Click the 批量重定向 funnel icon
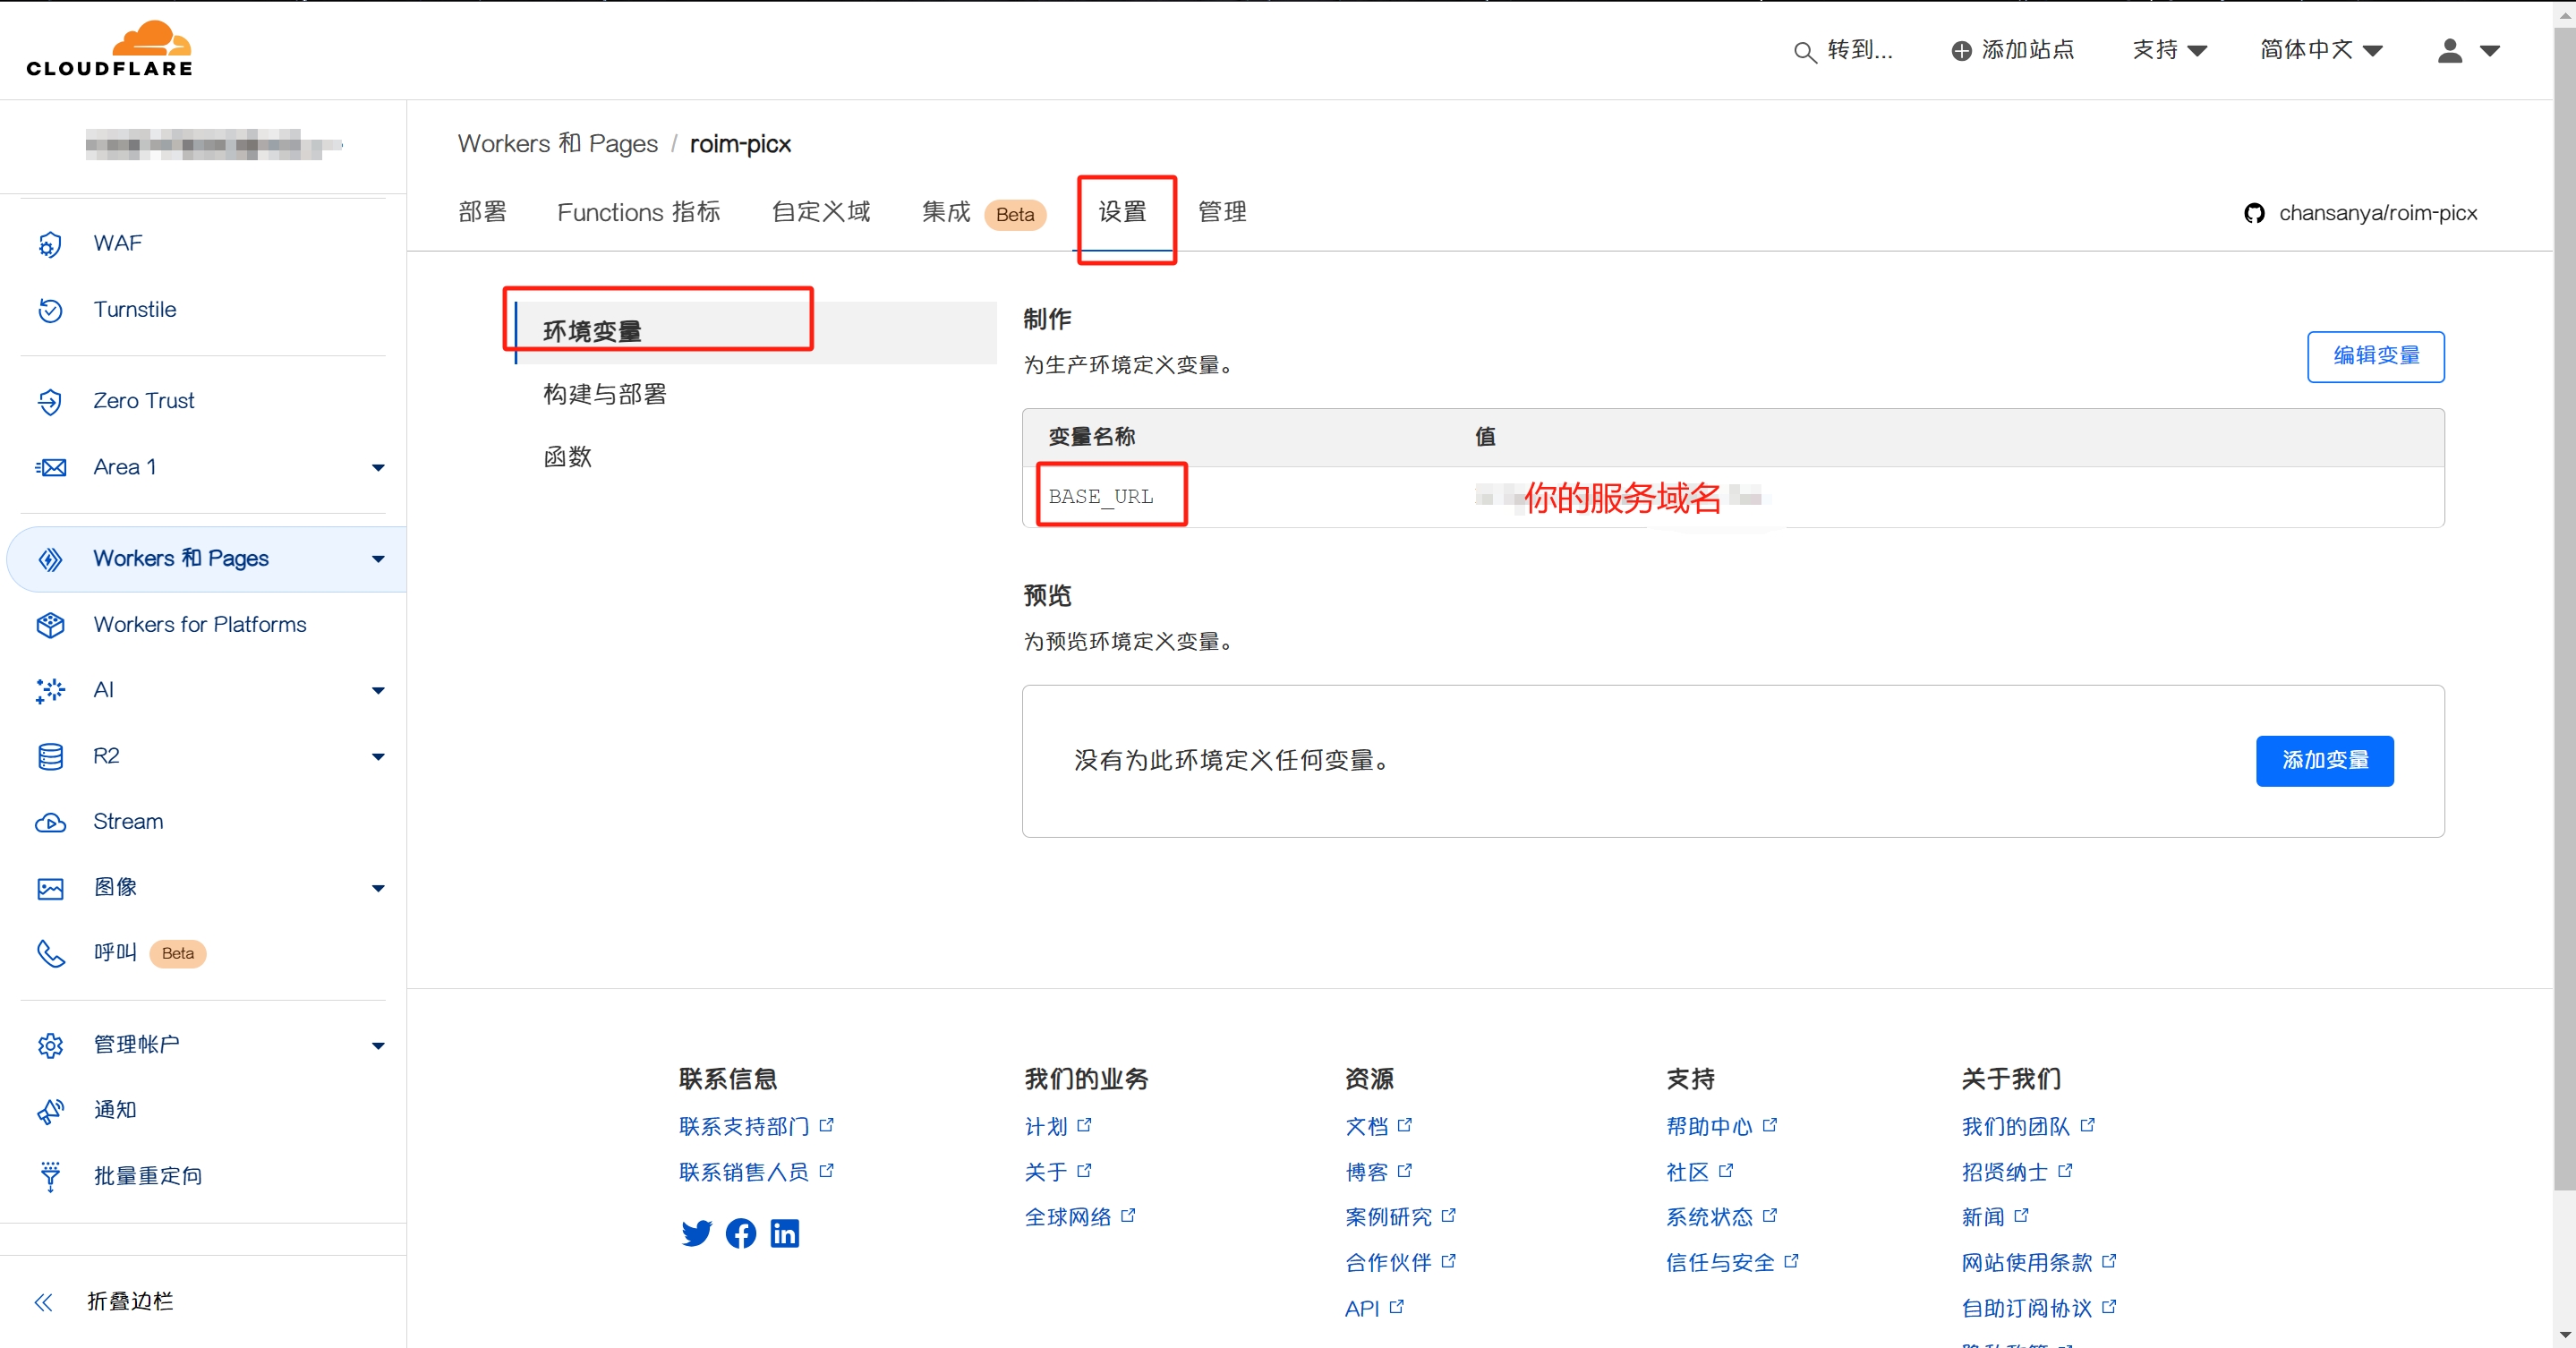This screenshot has width=2576, height=1348. [x=50, y=1176]
